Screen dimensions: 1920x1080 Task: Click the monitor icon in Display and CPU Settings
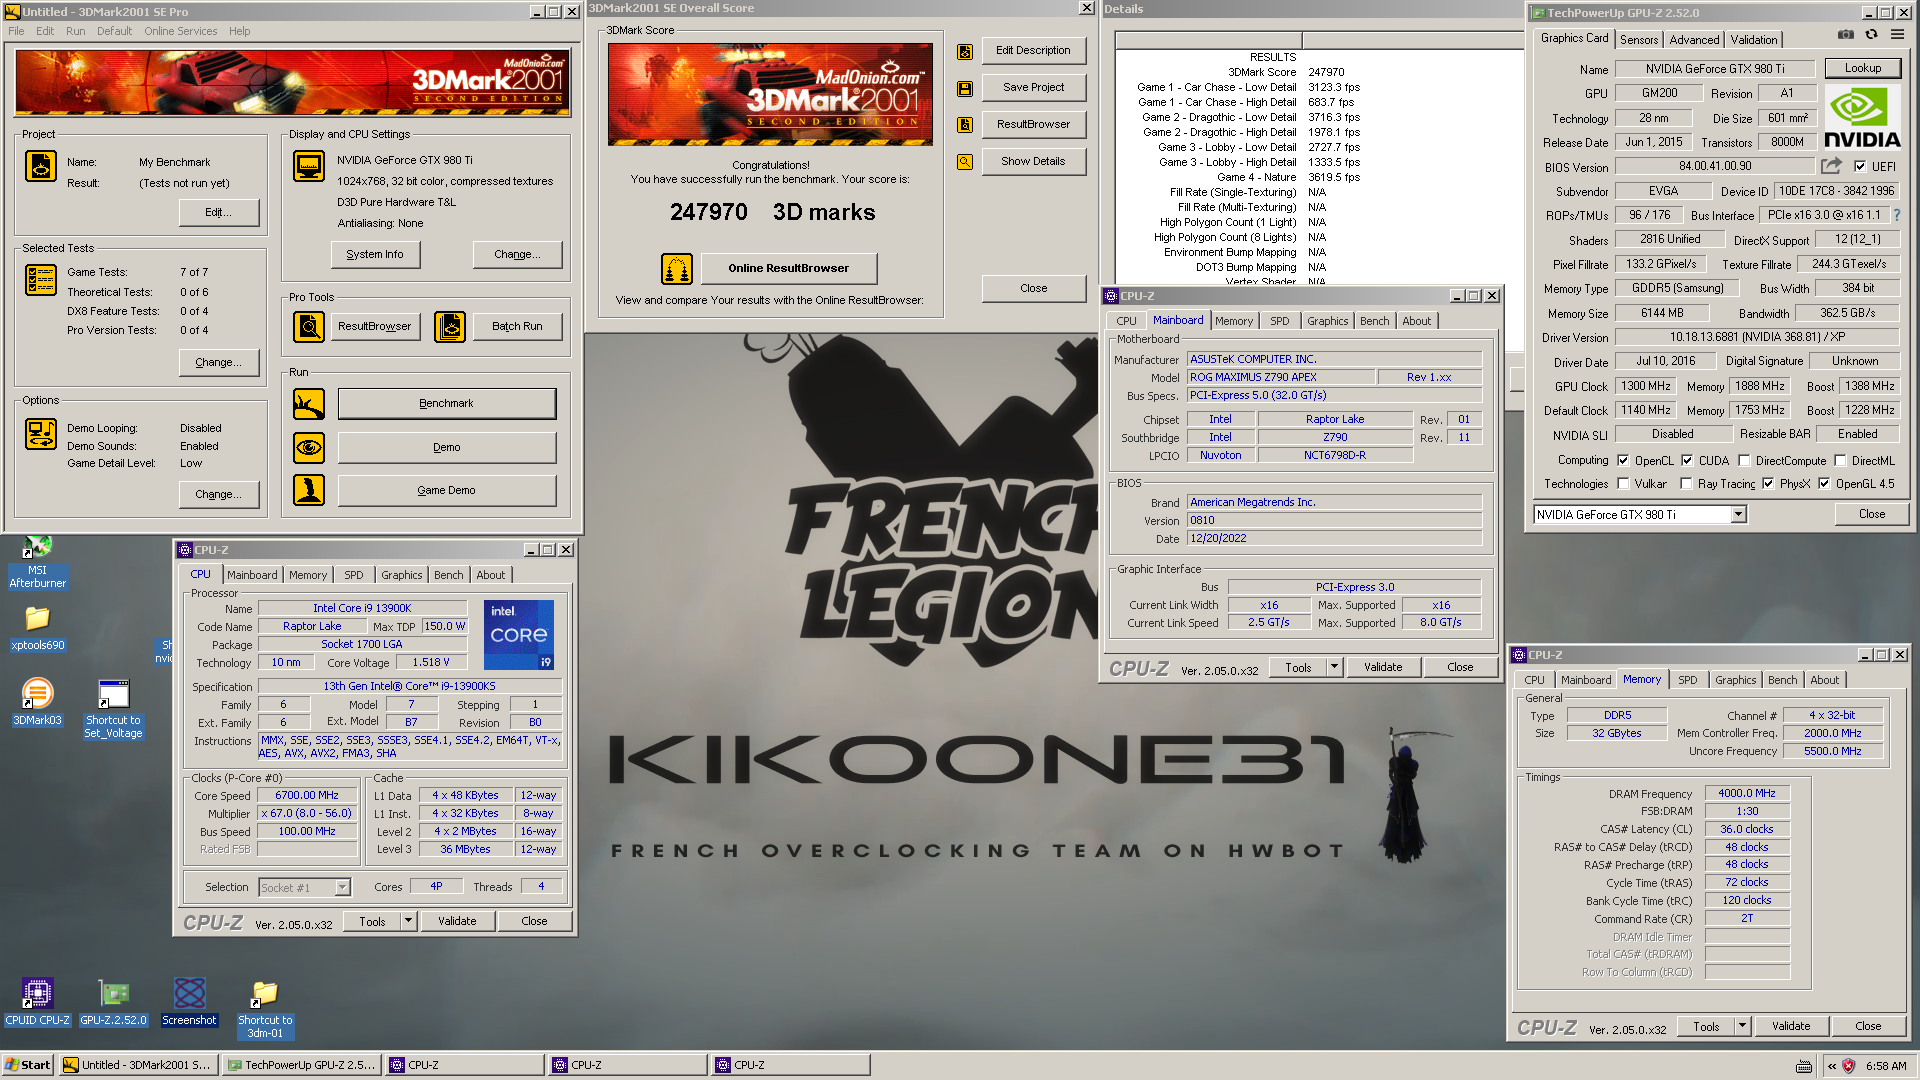(x=309, y=166)
